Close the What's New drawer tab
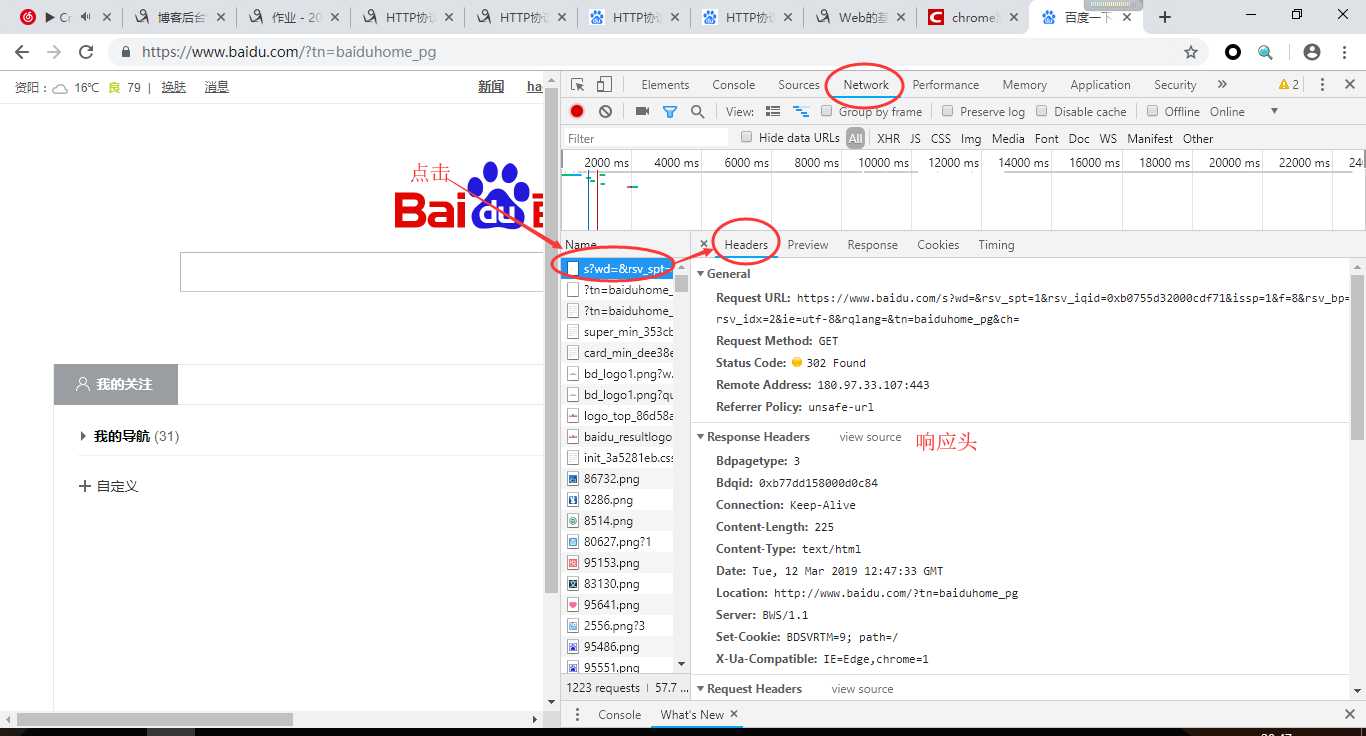Image resolution: width=1366 pixels, height=736 pixels. pyautogui.click(x=734, y=714)
